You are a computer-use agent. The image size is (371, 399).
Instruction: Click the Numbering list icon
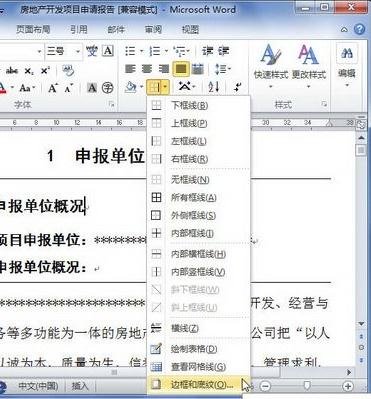coord(155,51)
